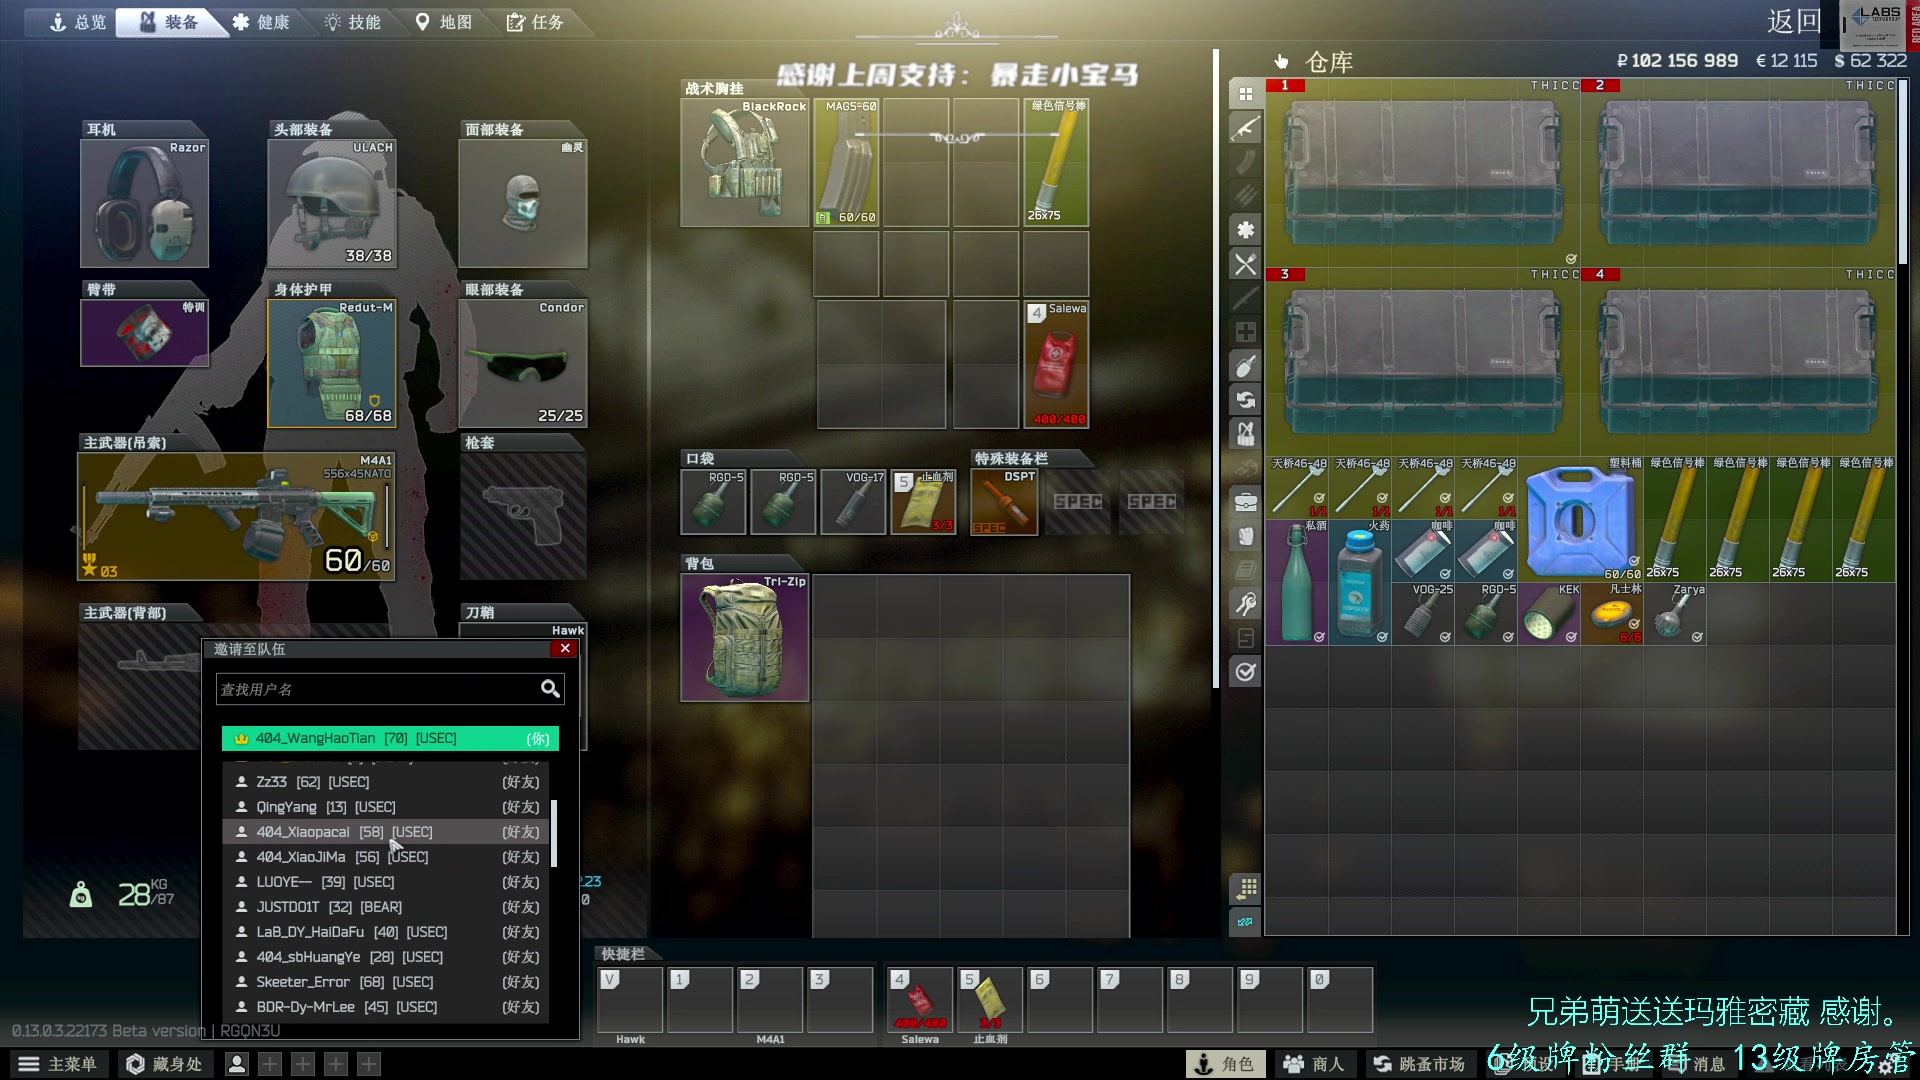Select the Razor headset icon
This screenshot has height=1080, width=1920.
coord(145,204)
